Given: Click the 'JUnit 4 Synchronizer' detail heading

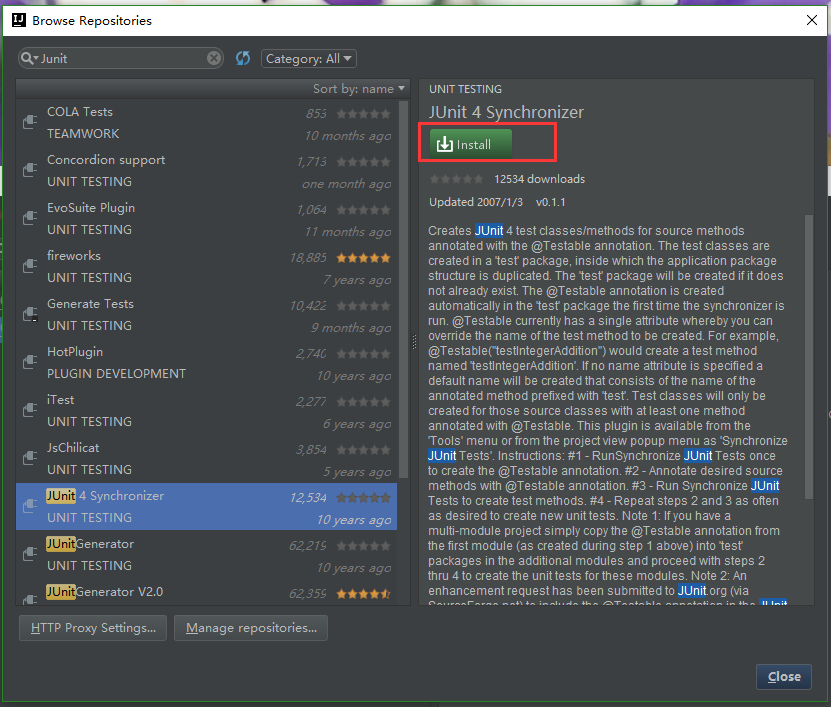Looking at the screenshot, I should click(x=506, y=112).
